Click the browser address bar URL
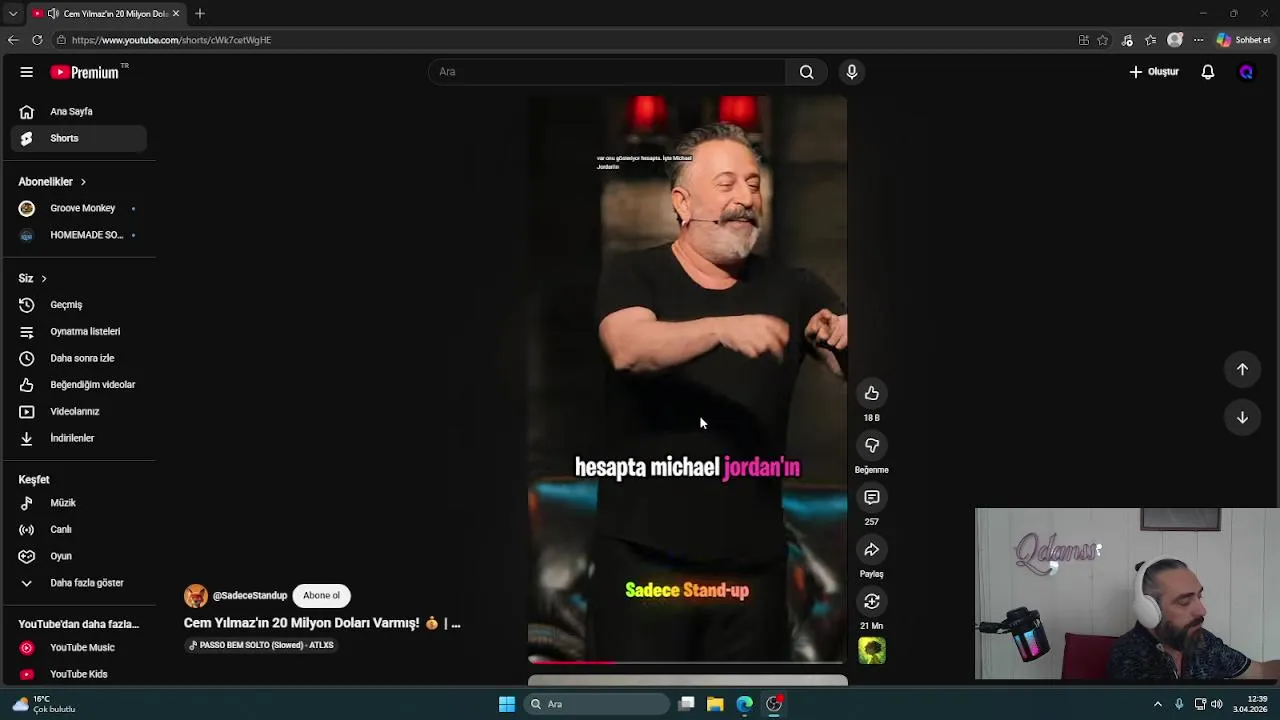The height and width of the screenshot is (720, 1280). tap(171, 40)
